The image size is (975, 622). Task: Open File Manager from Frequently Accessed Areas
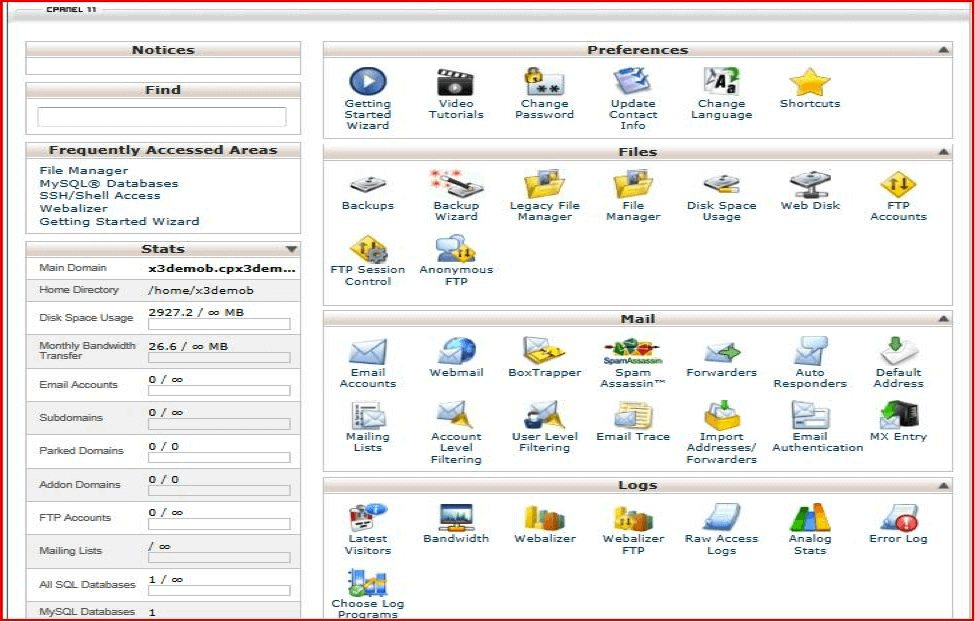coord(83,170)
